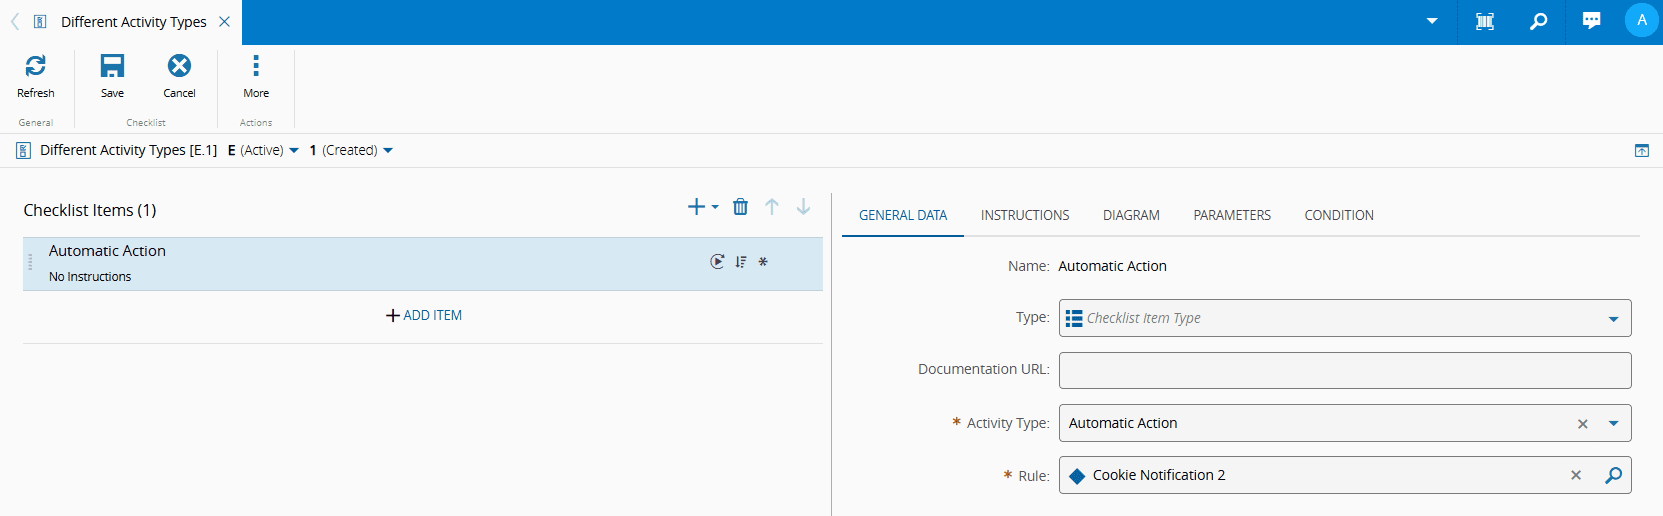Image resolution: width=1663 pixels, height=516 pixels.
Task: Click the collapse header panel icon
Action: (1642, 150)
